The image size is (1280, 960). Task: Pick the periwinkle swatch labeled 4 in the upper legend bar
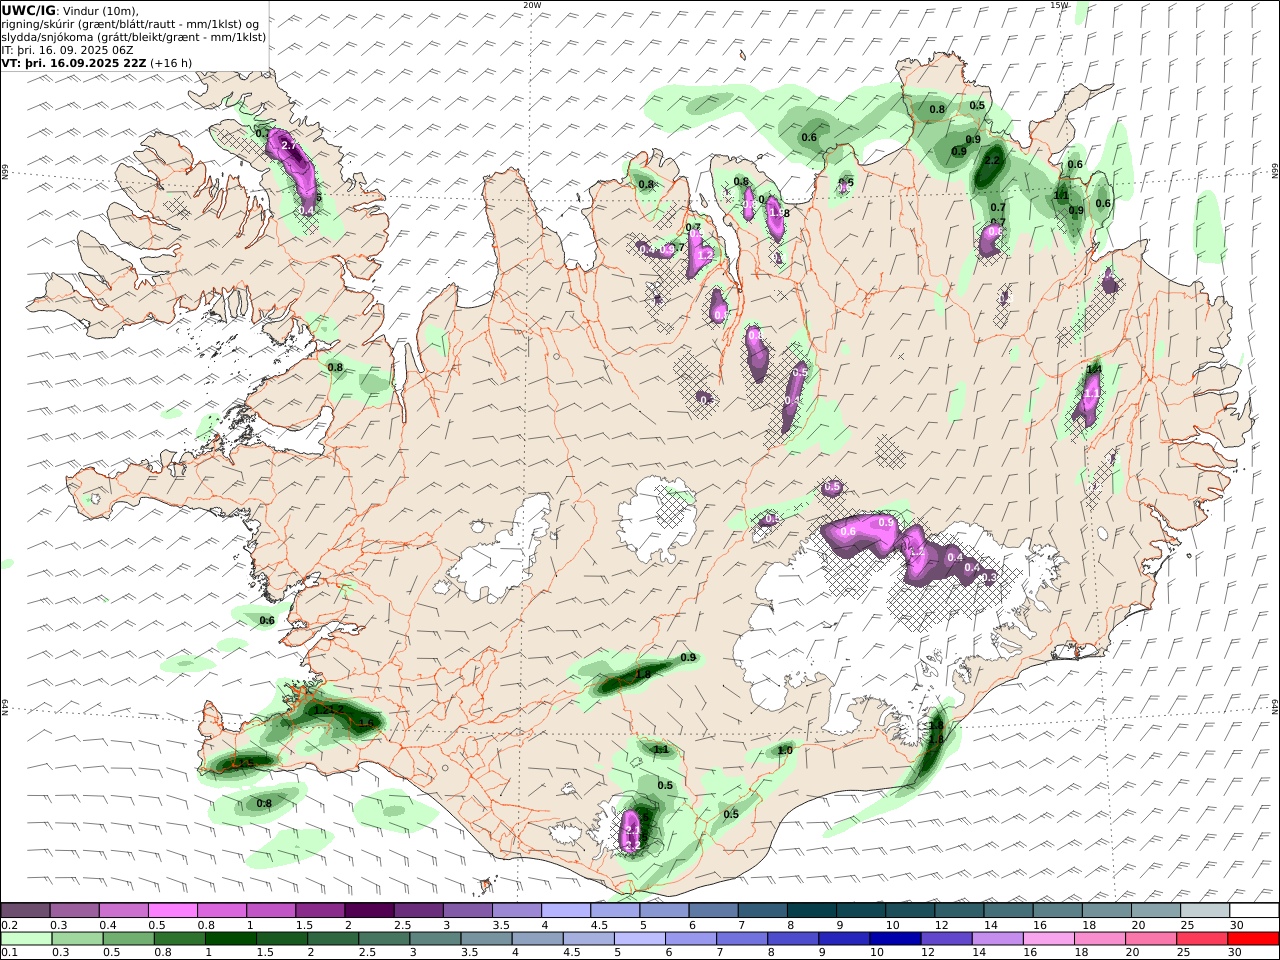565,910
